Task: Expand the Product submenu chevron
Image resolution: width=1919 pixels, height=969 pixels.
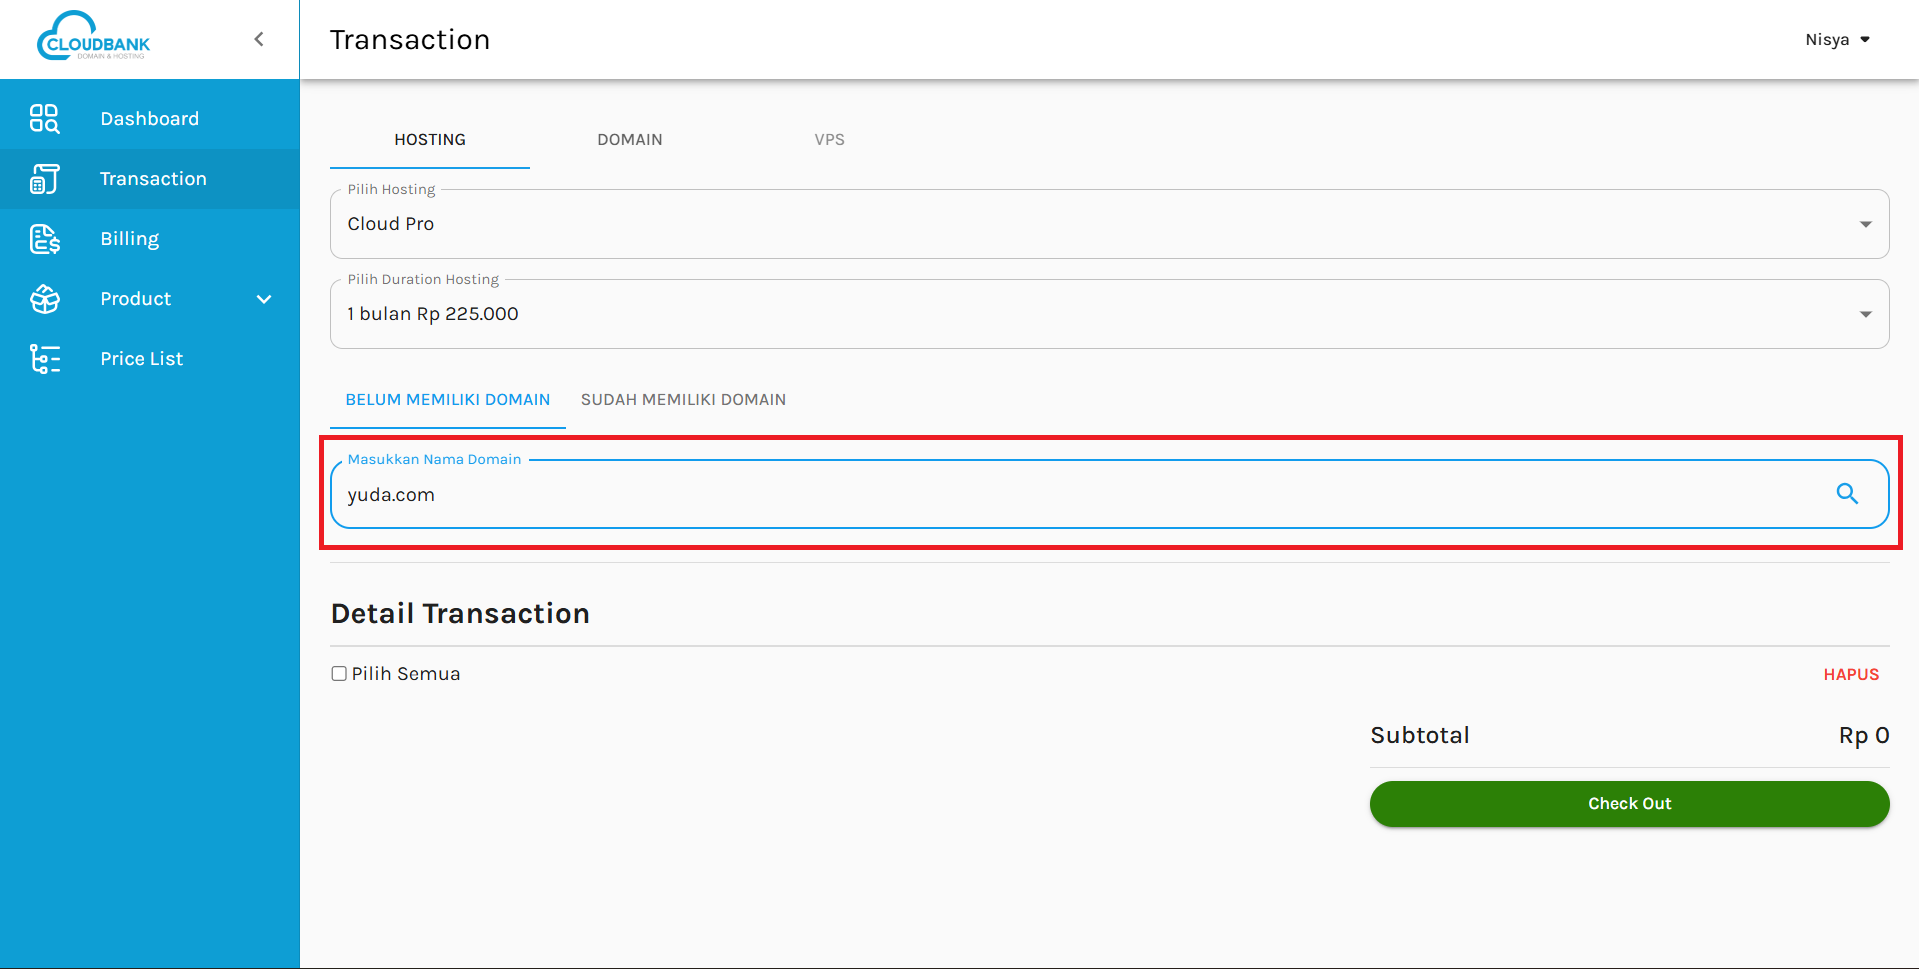Action: pos(264,299)
